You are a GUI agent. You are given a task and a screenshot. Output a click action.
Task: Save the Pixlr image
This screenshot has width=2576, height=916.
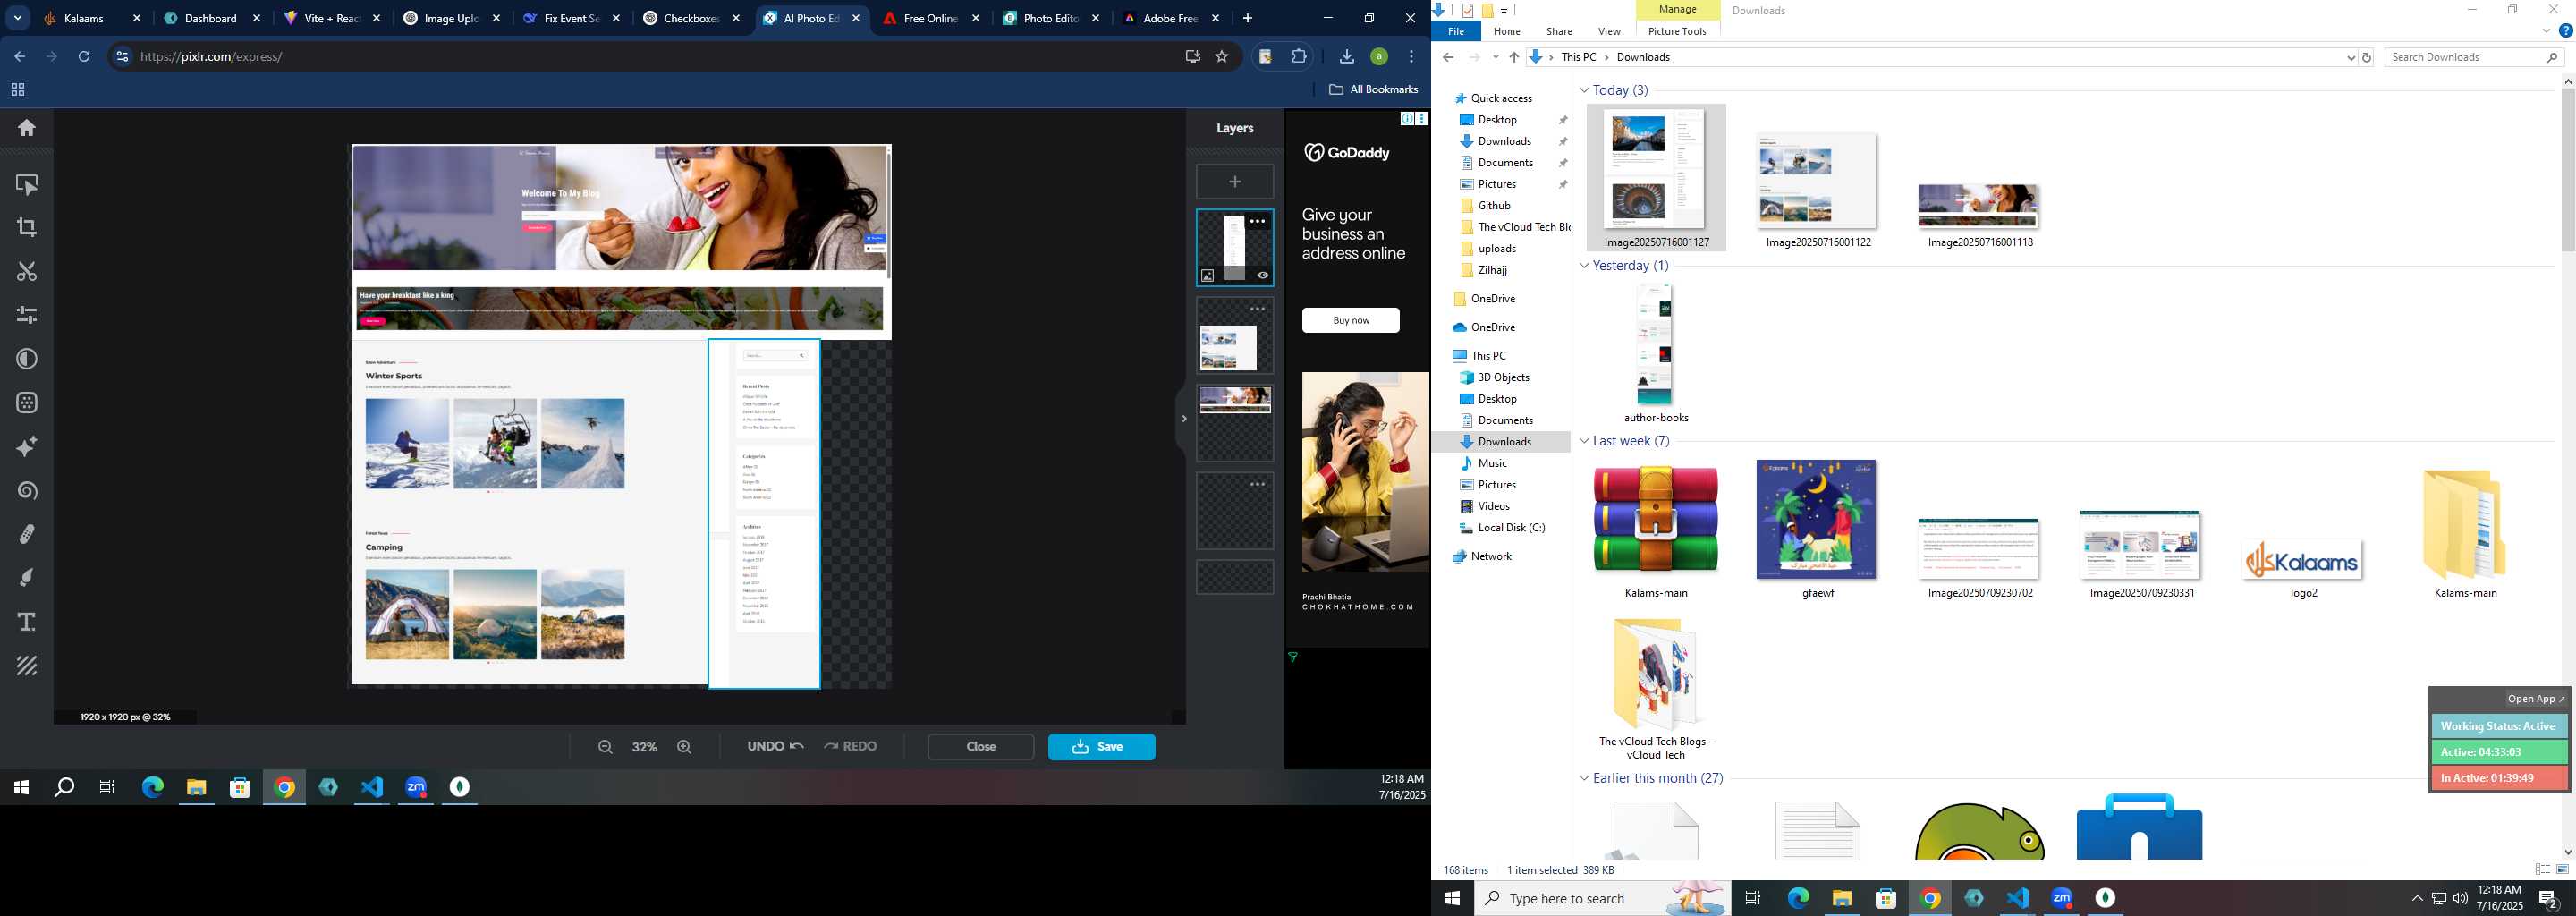1101,747
